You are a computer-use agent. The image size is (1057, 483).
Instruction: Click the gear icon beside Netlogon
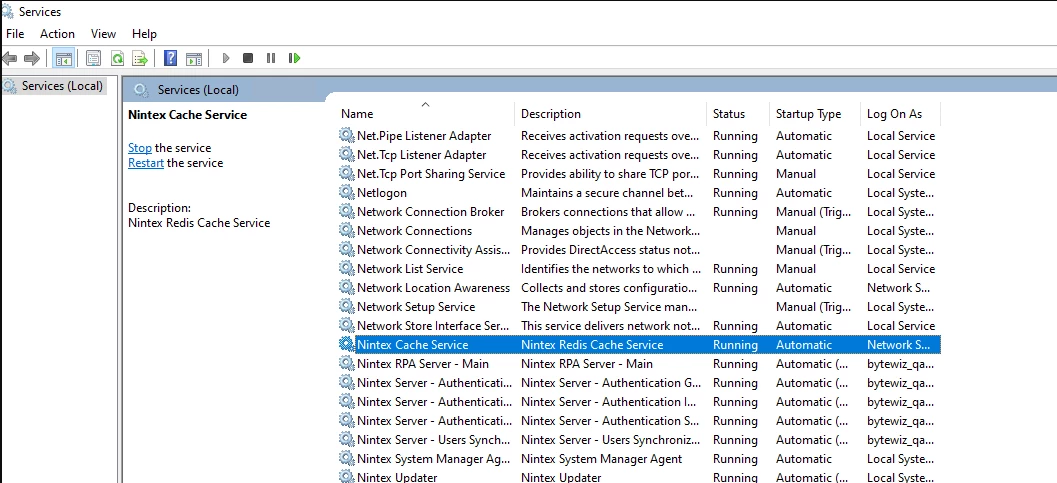tap(346, 193)
